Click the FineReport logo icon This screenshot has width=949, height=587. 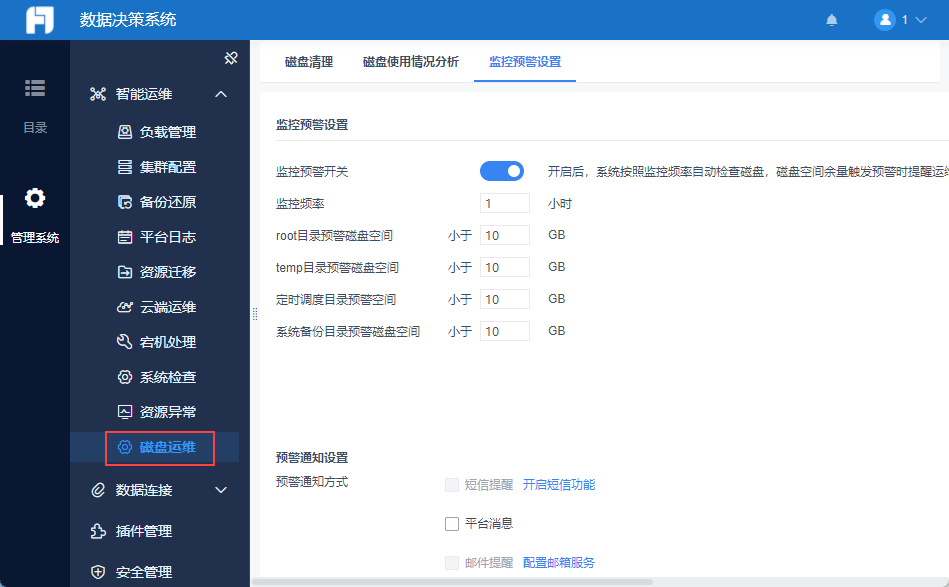tap(39, 20)
